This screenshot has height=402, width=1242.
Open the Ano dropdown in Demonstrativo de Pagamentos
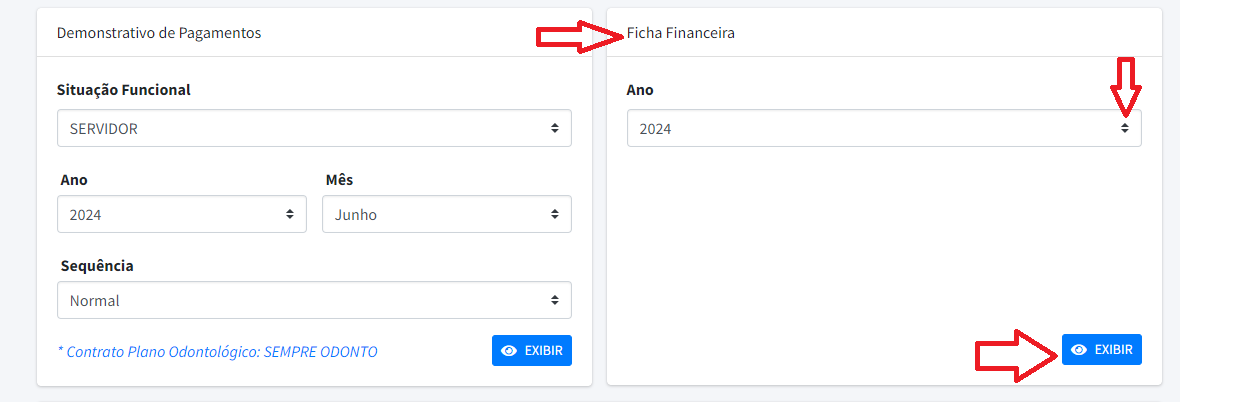click(x=170, y=214)
